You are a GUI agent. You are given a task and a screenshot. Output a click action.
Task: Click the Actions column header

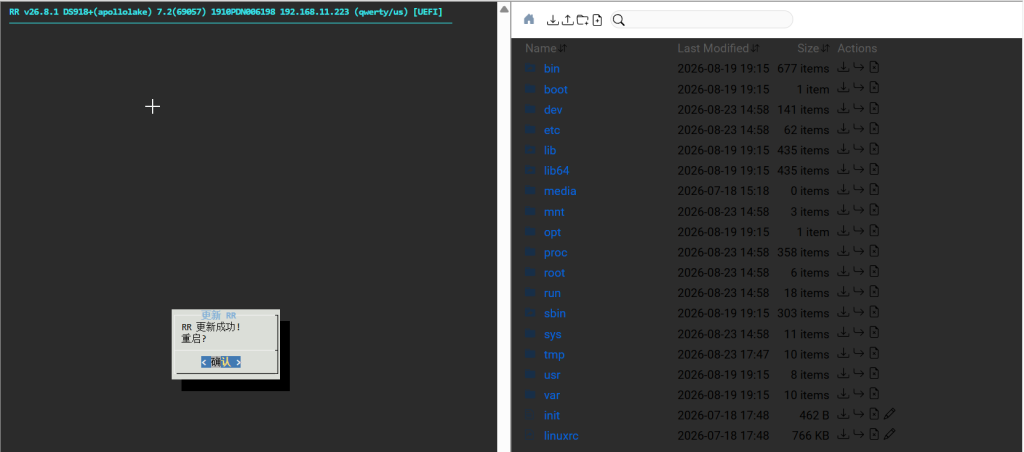pos(857,48)
